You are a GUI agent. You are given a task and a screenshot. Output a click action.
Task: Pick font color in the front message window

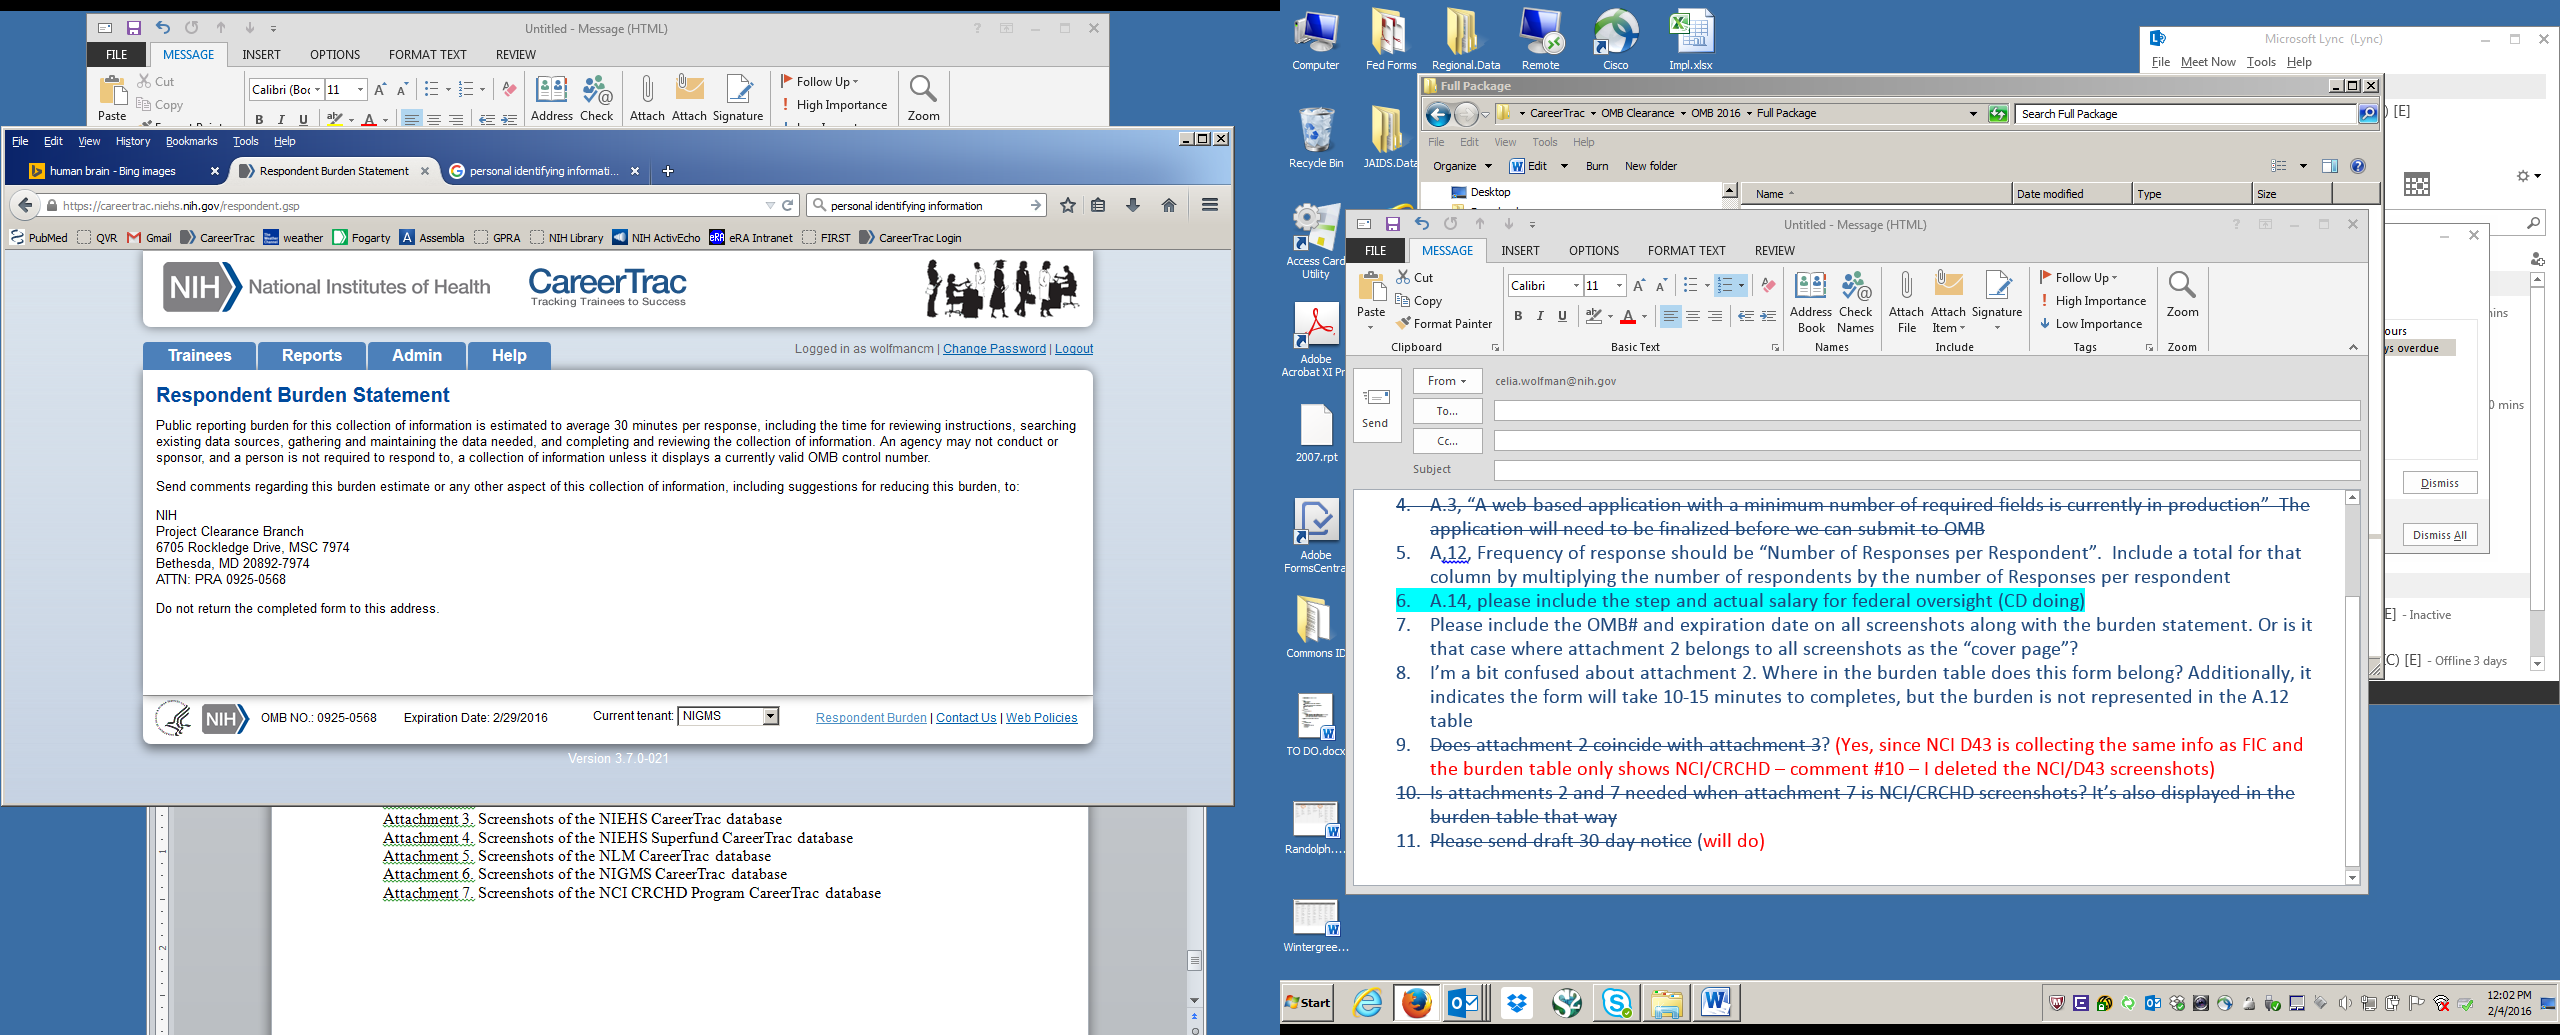[1628, 316]
